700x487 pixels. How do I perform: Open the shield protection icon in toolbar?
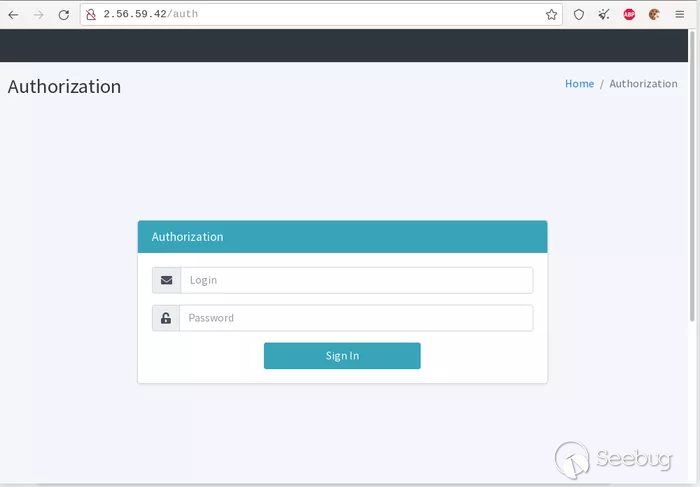pyautogui.click(x=579, y=15)
